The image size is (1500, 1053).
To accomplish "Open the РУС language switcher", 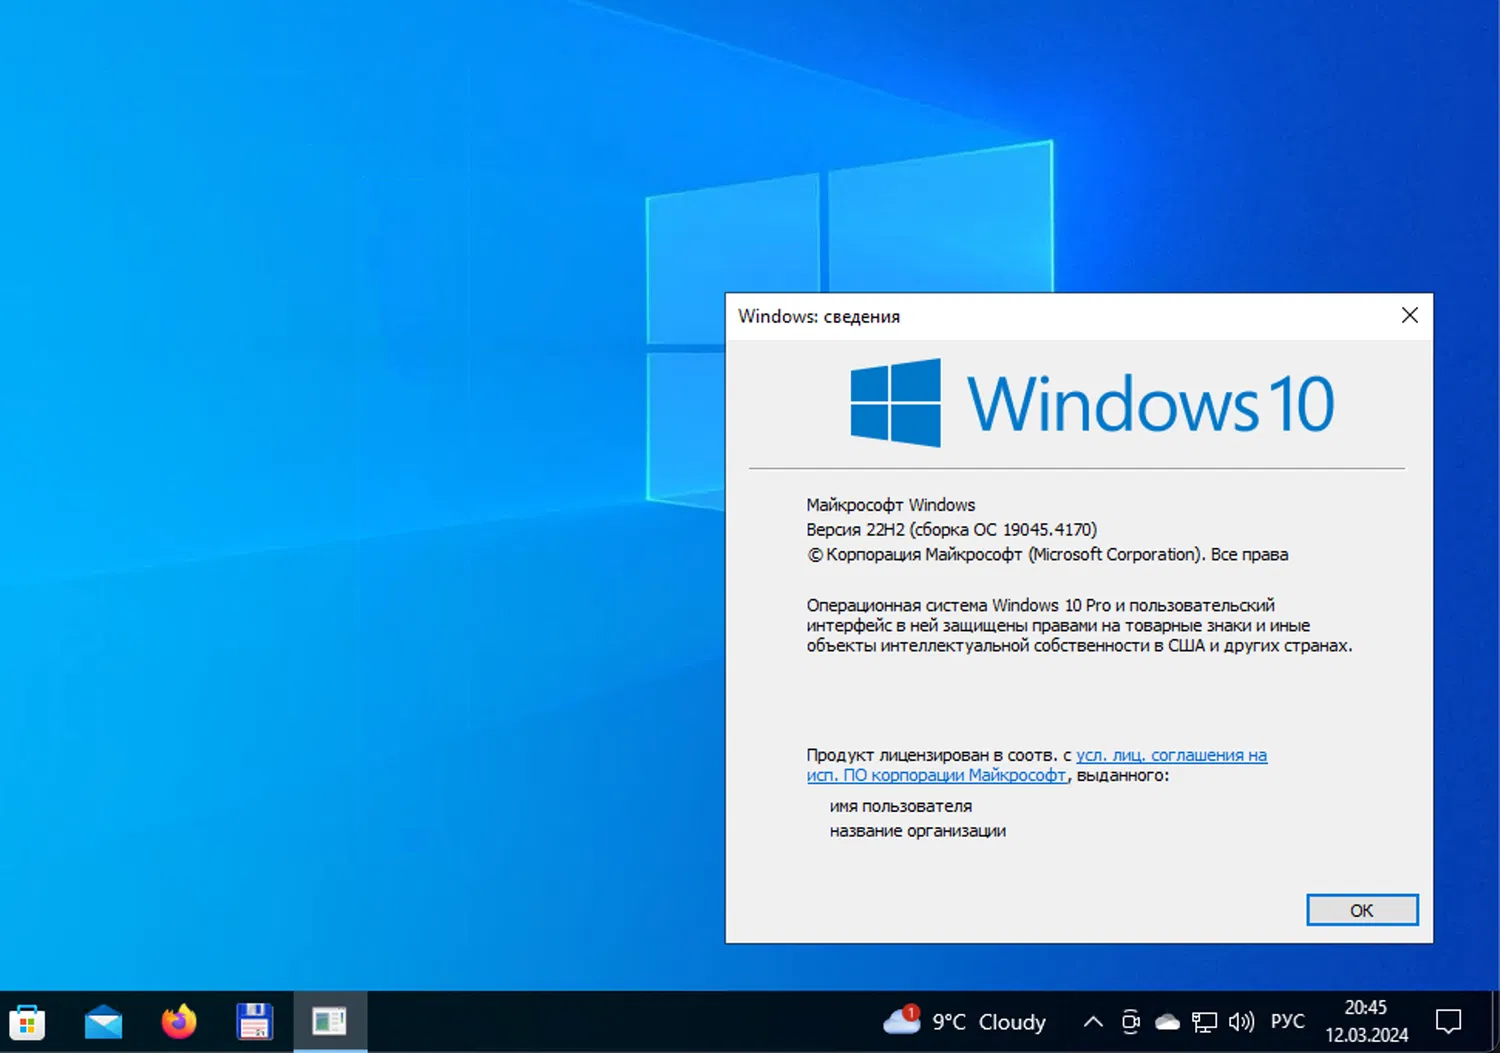I will [x=1288, y=1021].
